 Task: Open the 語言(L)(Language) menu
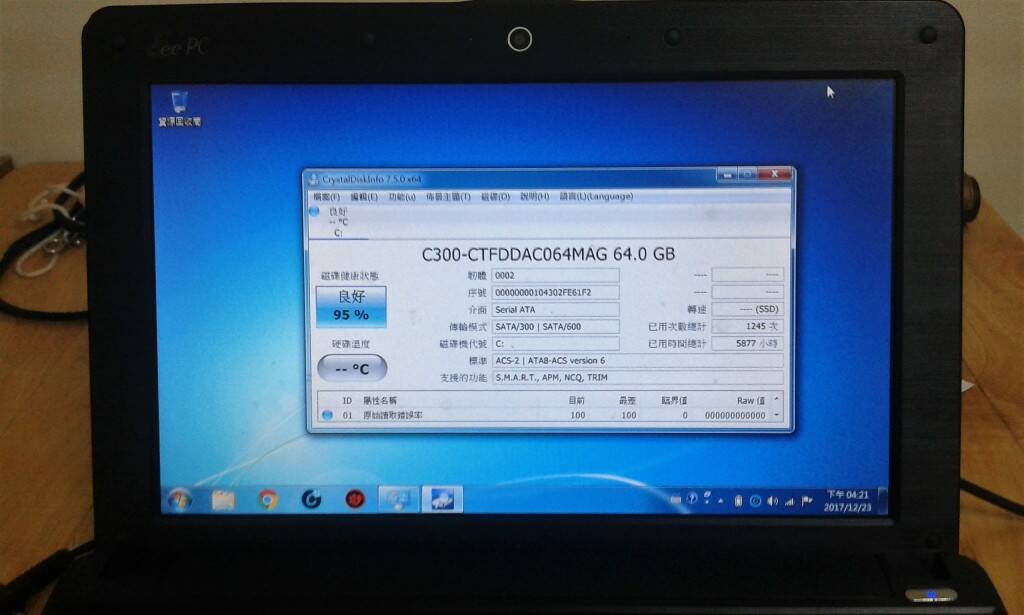(596, 196)
